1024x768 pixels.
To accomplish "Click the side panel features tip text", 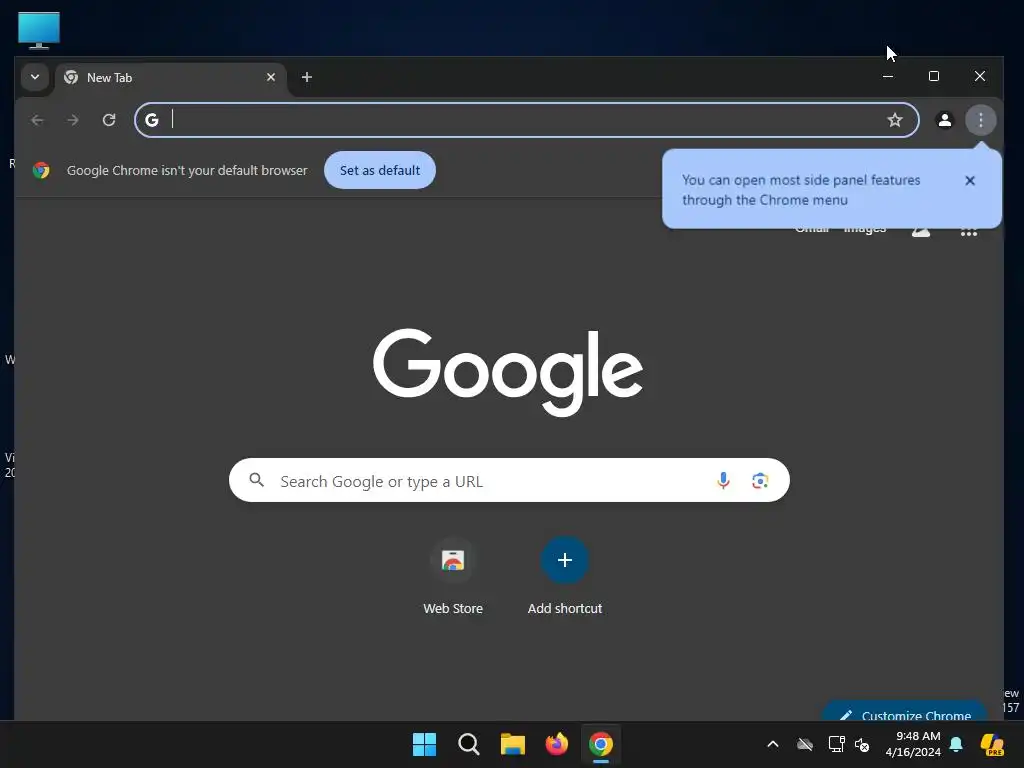I will [801, 190].
